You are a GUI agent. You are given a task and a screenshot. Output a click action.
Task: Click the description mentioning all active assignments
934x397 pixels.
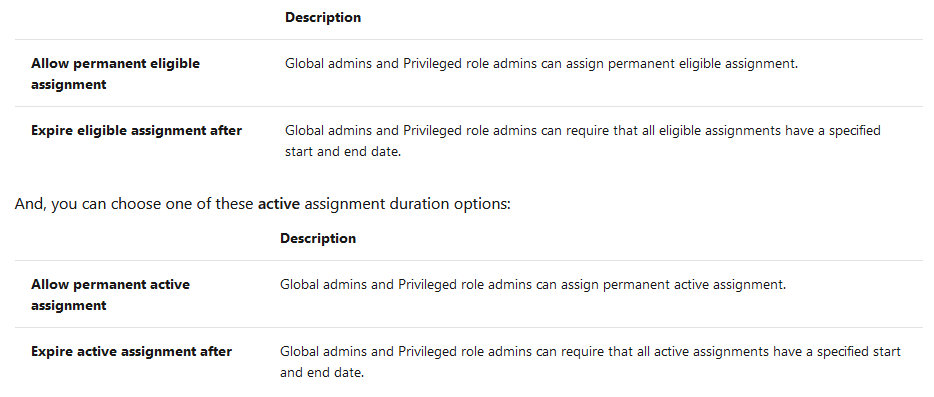pos(590,362)
